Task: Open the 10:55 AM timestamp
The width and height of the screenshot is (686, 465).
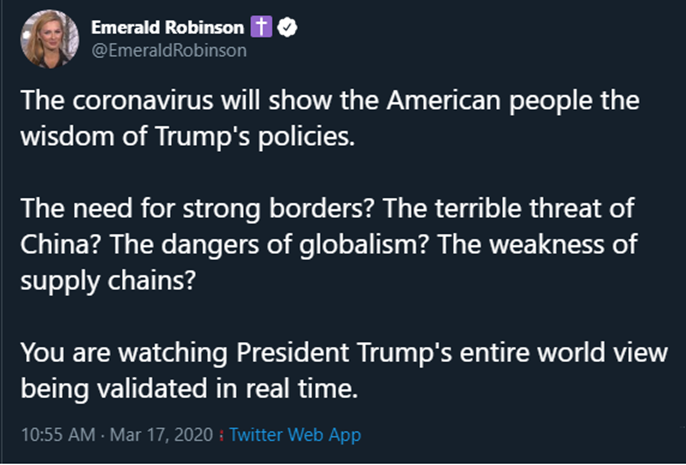Action: click(58, 435)
